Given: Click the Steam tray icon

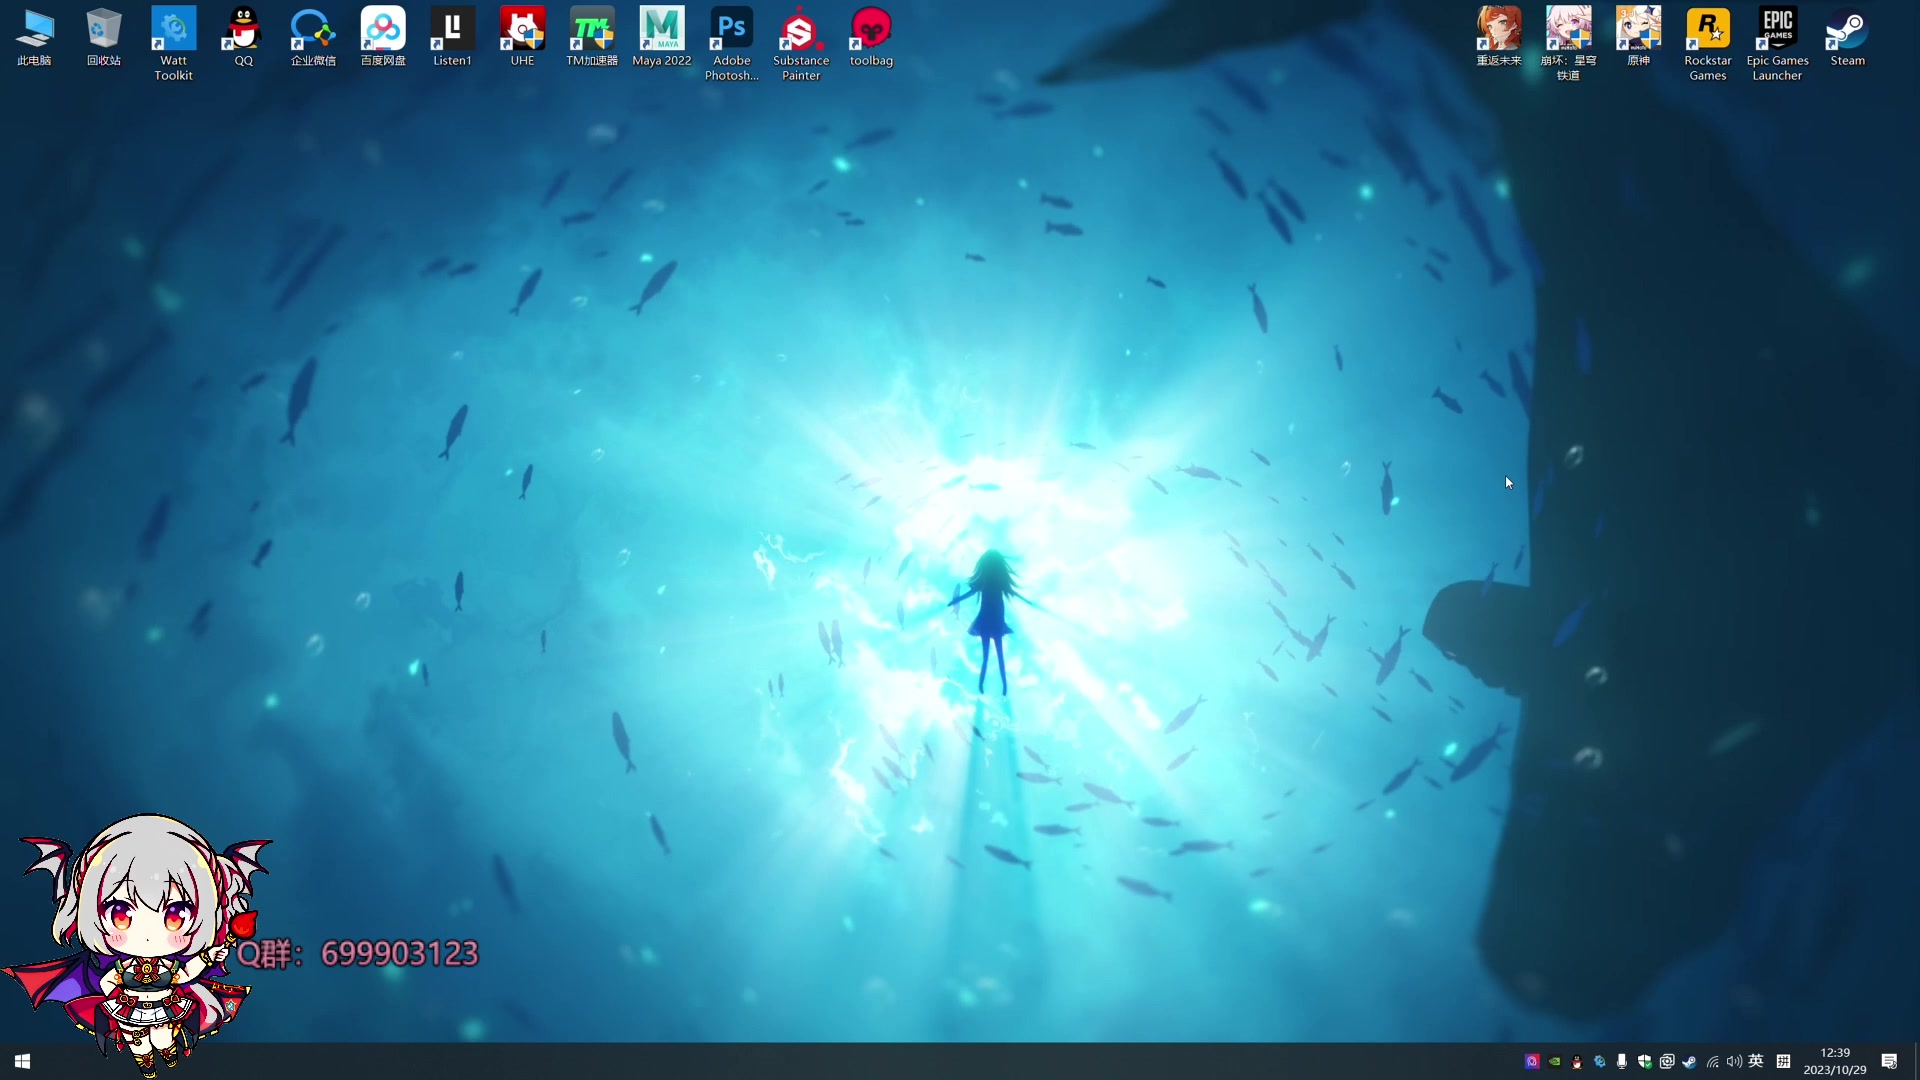Looking at the screenshot, I should click(1690, 1062).
